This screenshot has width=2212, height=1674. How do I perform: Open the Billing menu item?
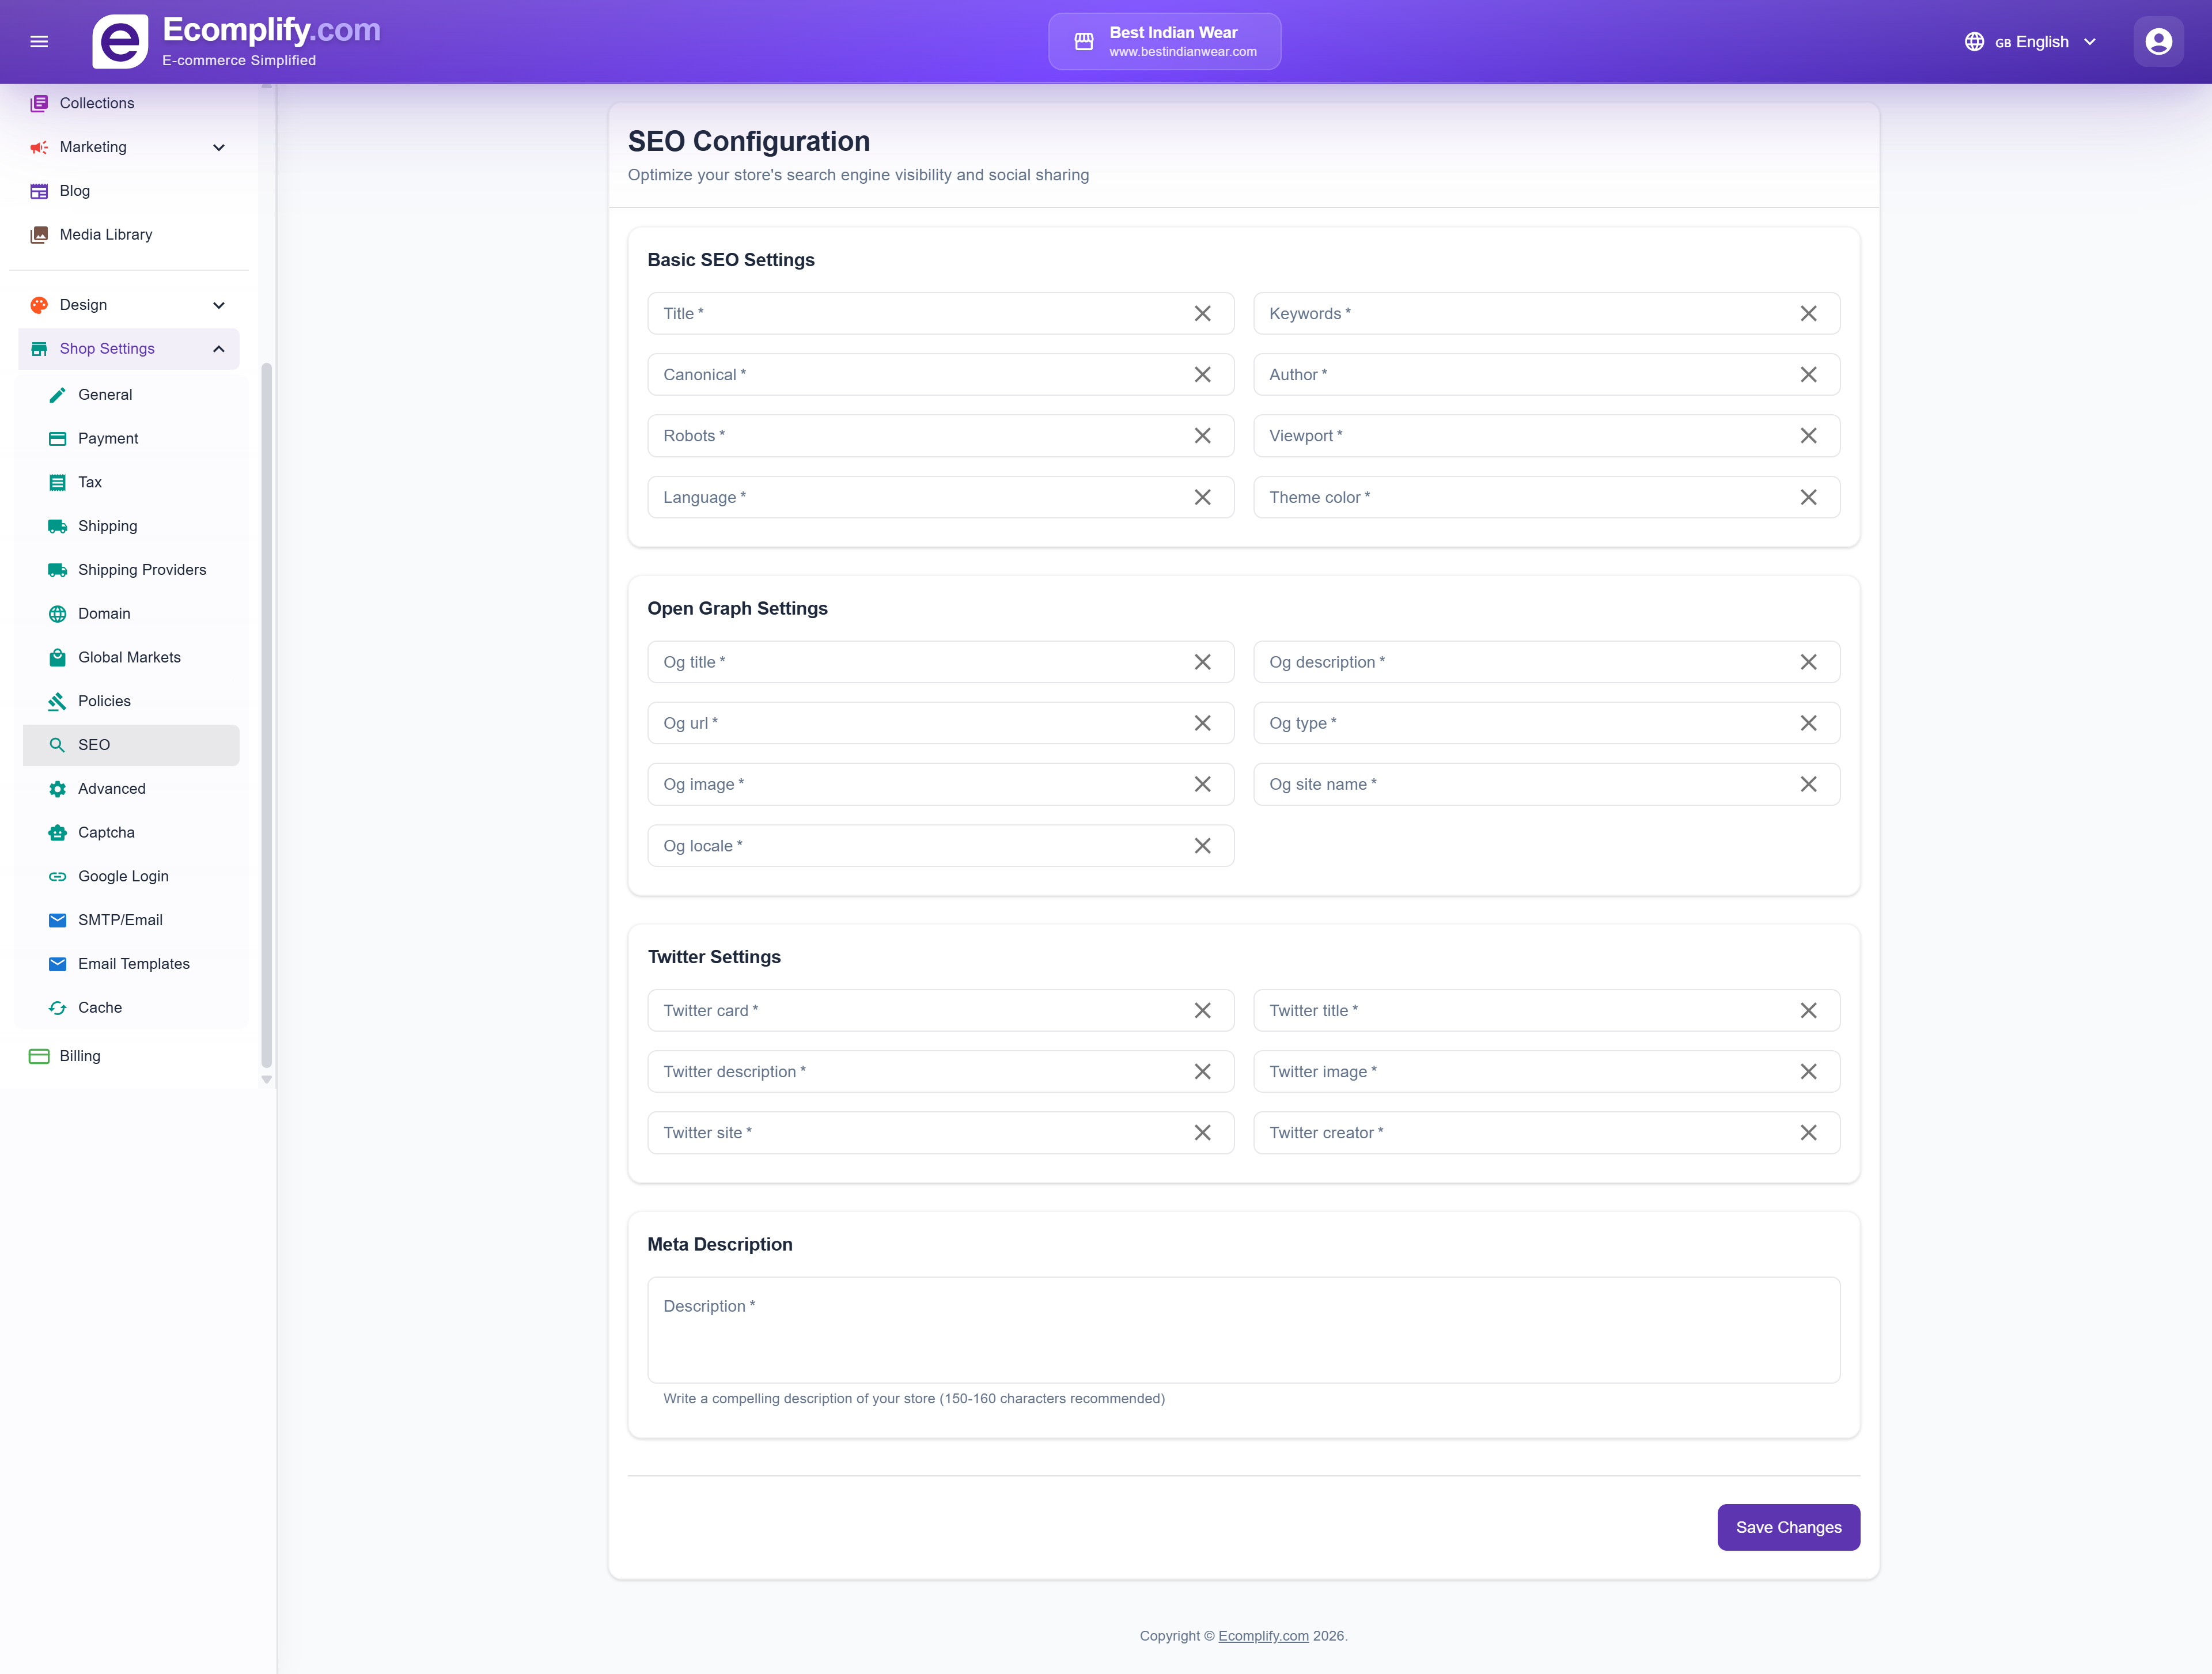point(79,1055)
